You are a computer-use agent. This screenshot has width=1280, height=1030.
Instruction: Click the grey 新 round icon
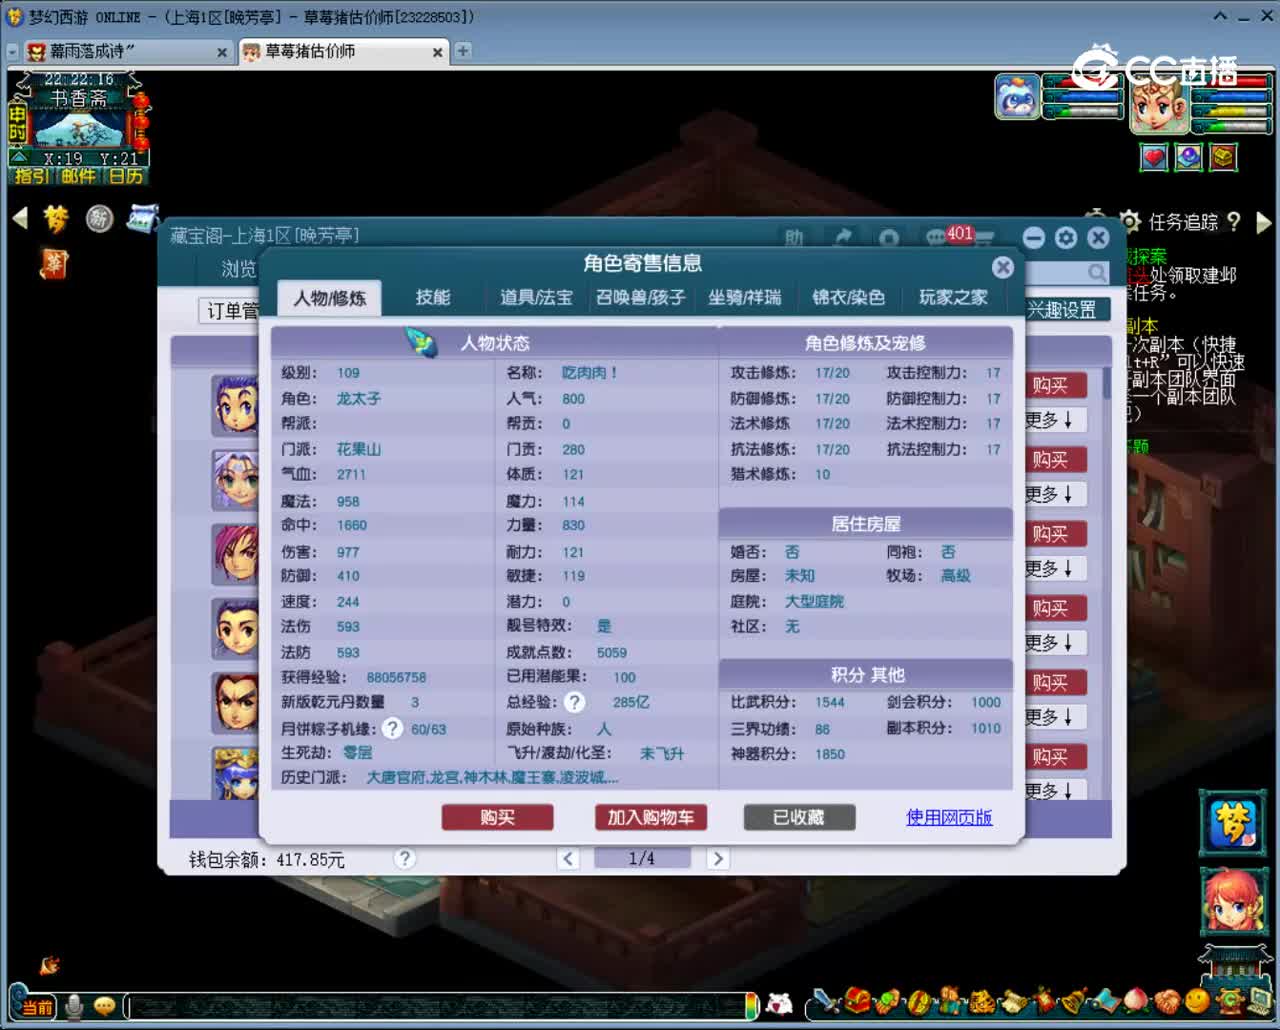(99, 218)
